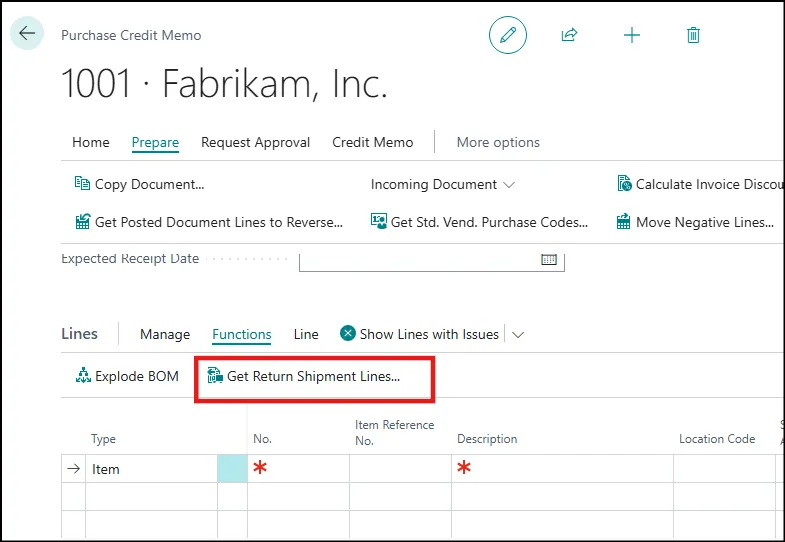Screen dimensions: 785x542
Task: Open calendar picker for Expected Receipt Date
Action: tap(549, 259)
